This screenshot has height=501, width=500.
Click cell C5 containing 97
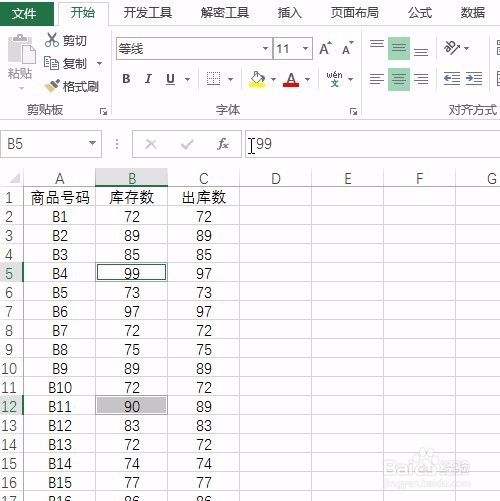pos(203,273)
